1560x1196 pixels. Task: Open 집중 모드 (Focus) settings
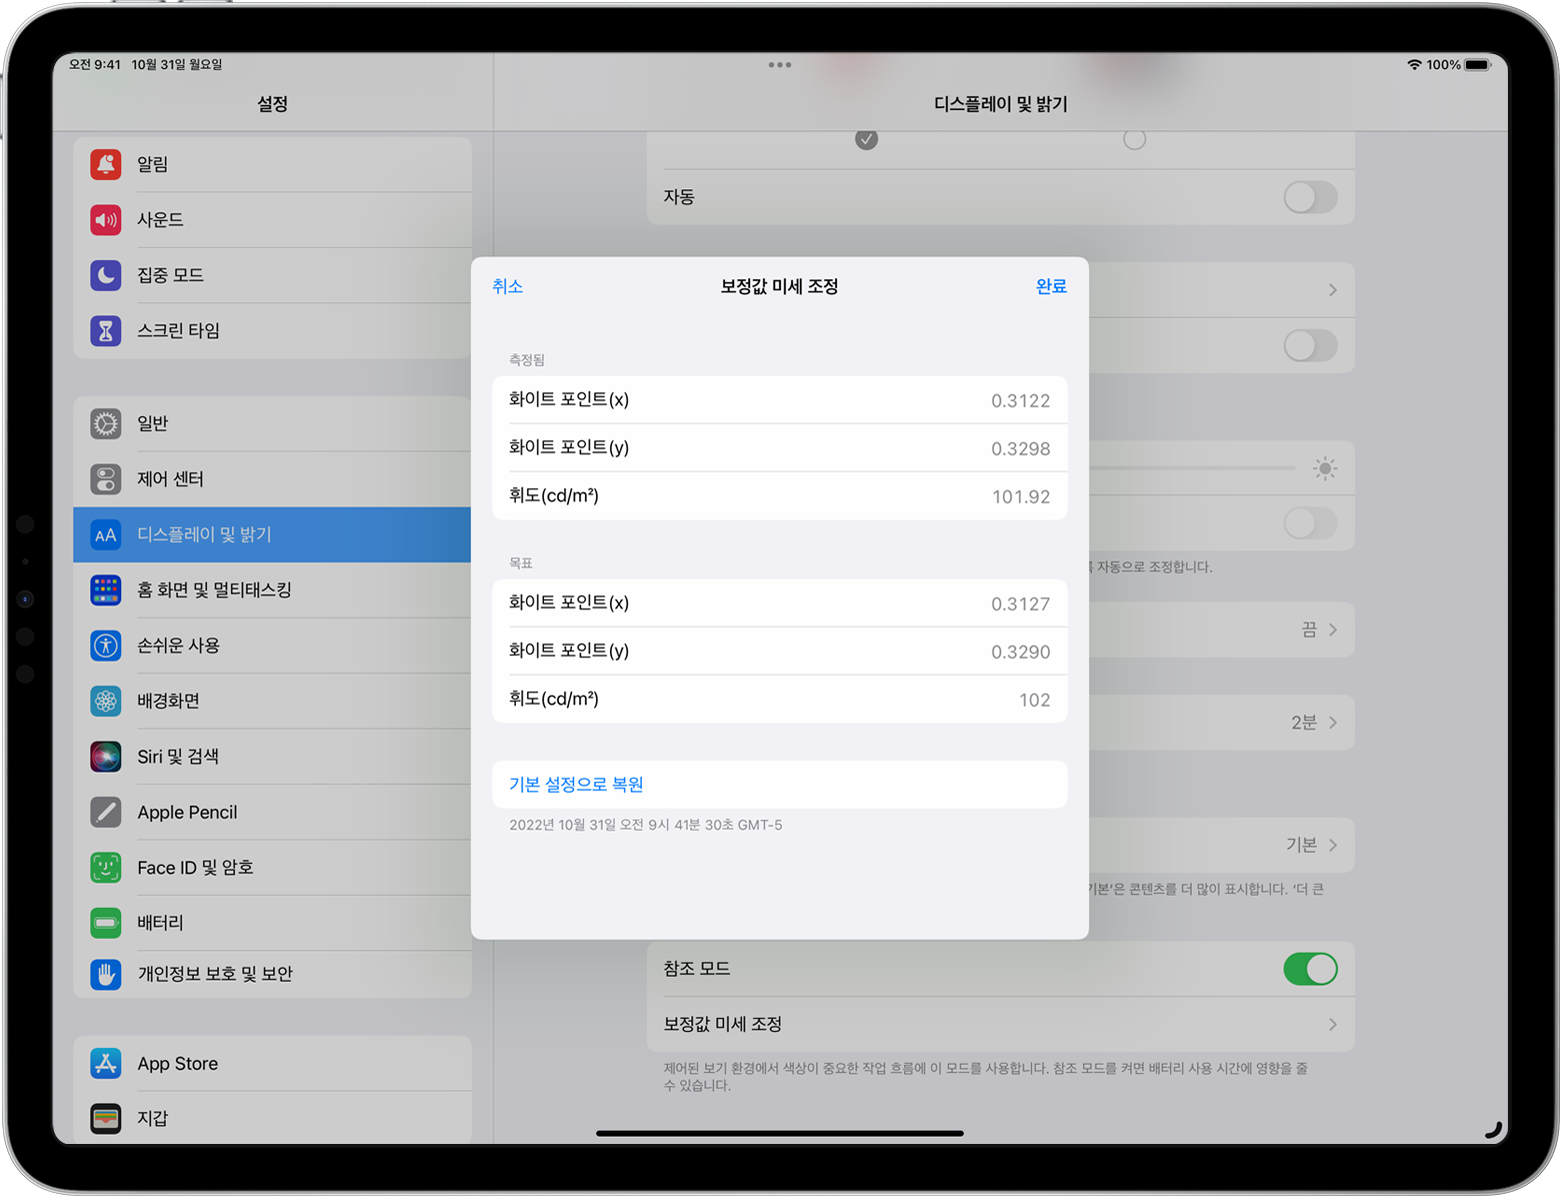[x=170, y=275]
